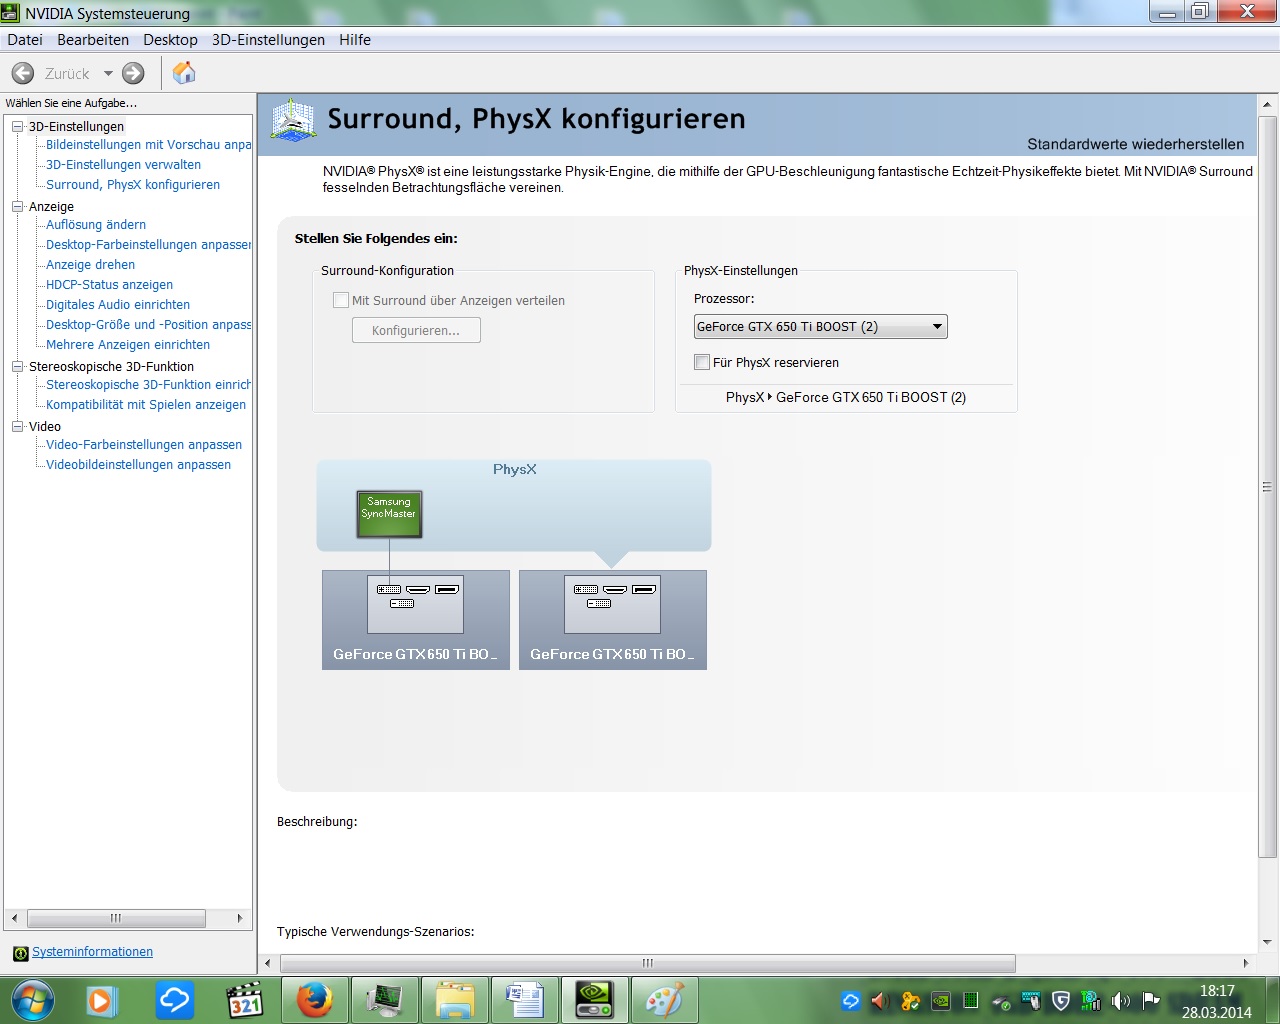1280x1024 pixels.
Task: Click the Back arrow button
Action: point(23,73)
